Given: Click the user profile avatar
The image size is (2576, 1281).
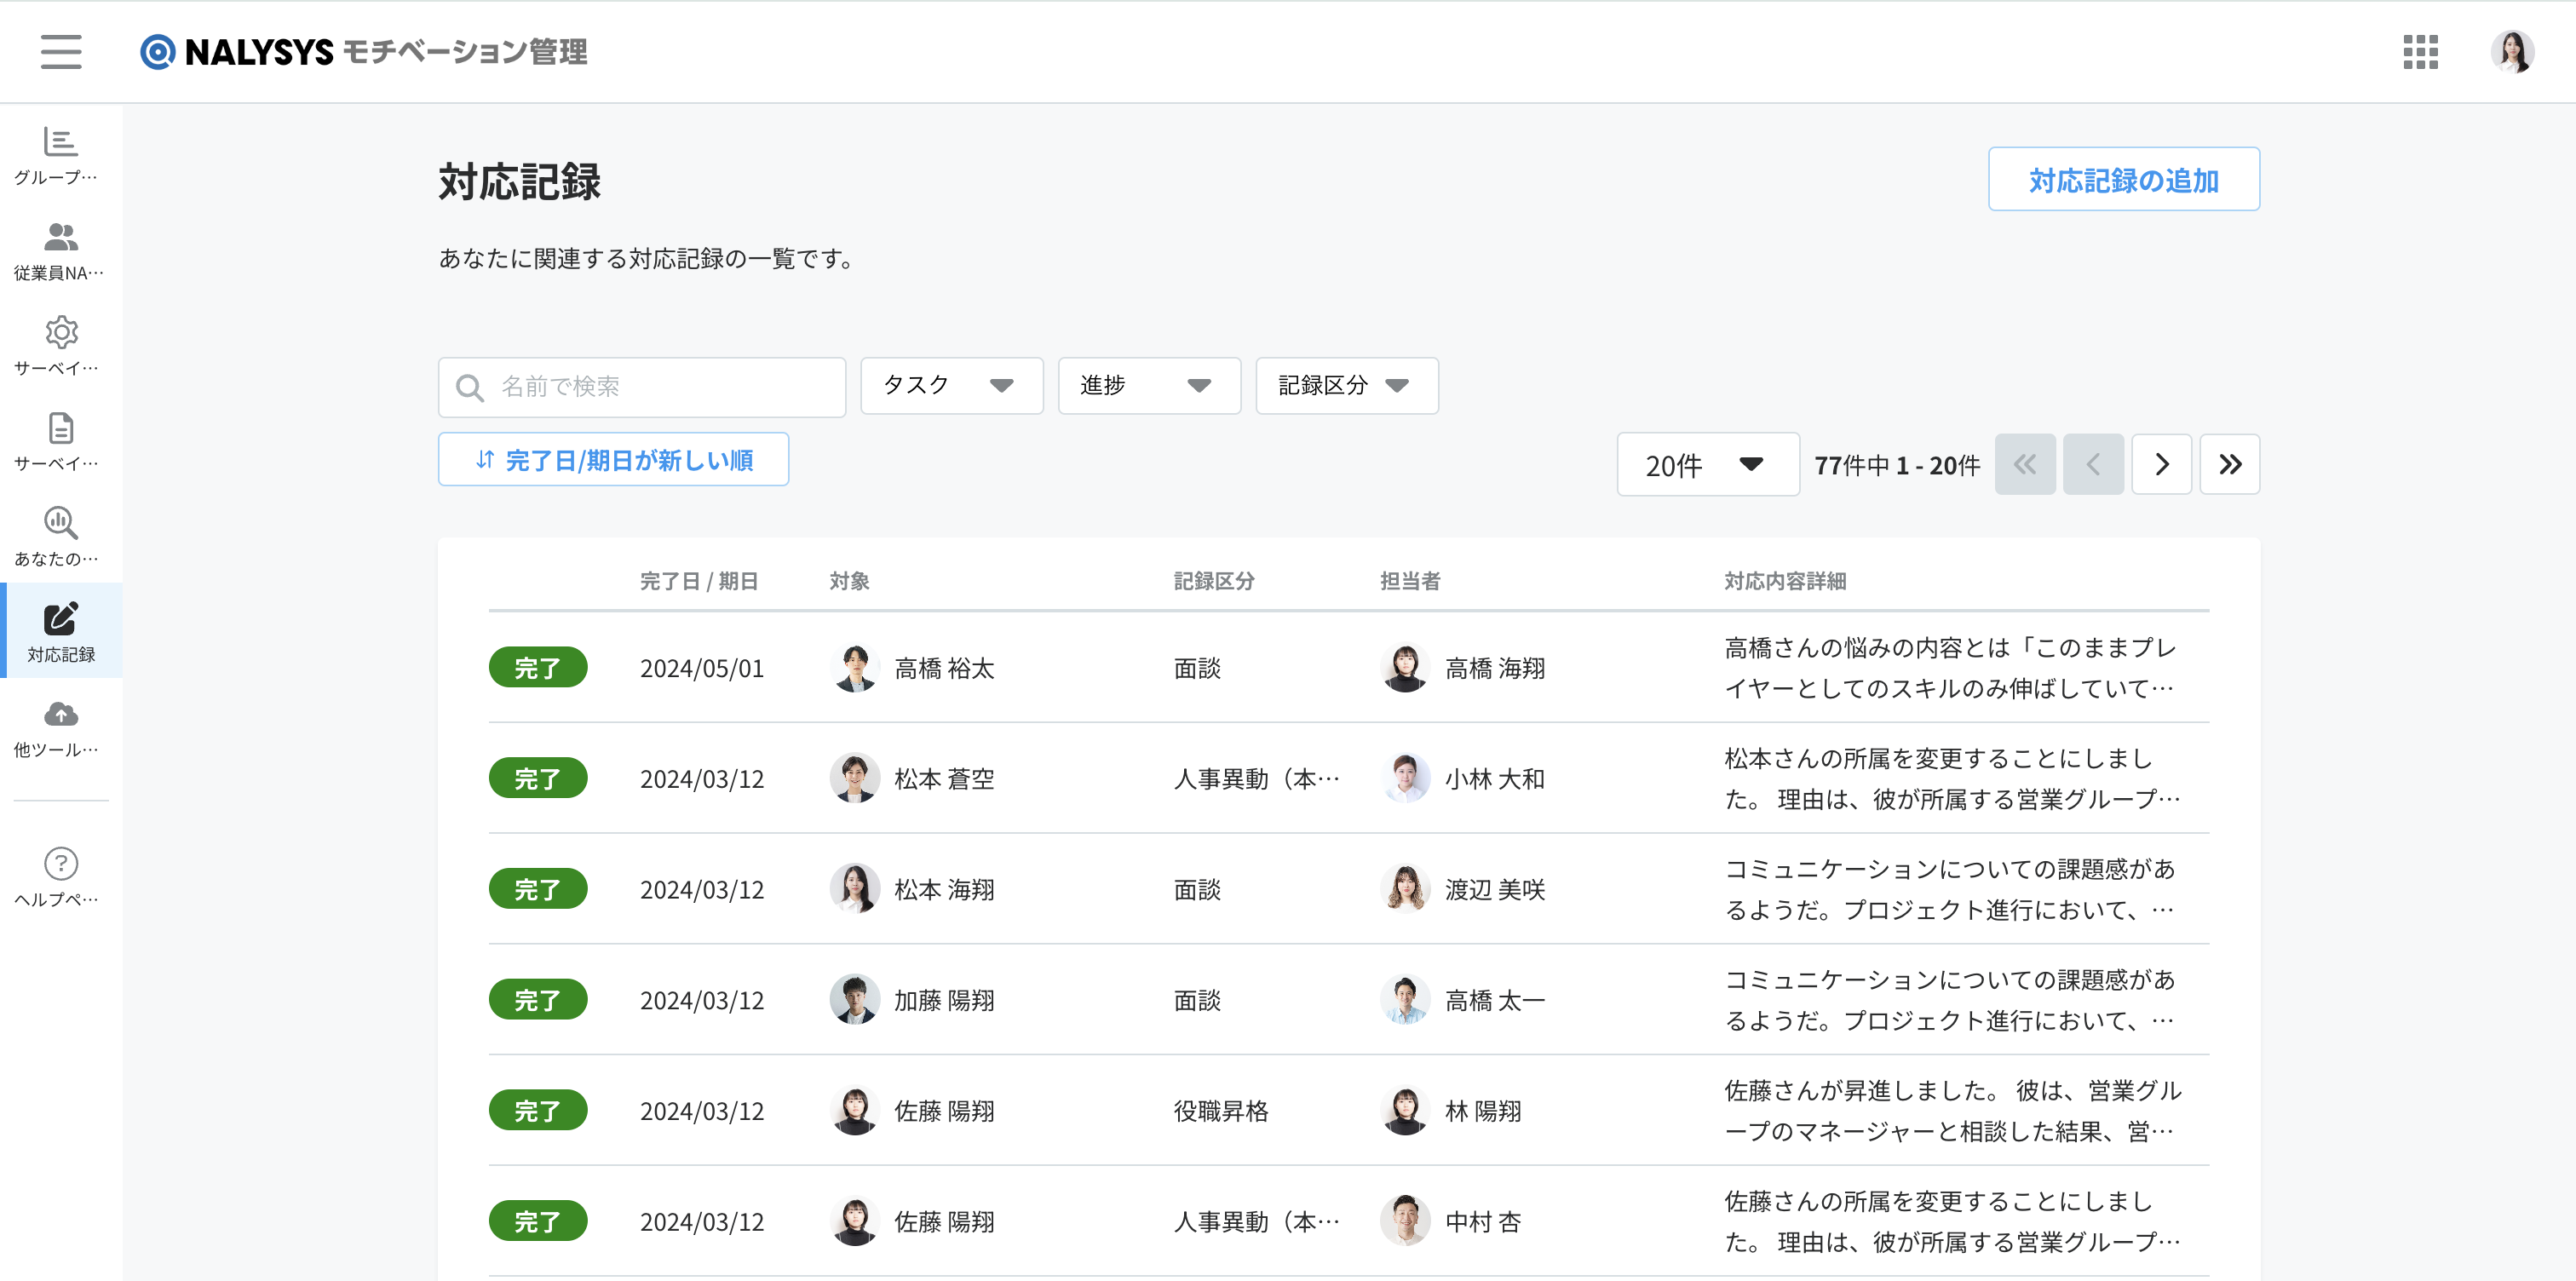Looking at the screenshot, I should 2512,52.
